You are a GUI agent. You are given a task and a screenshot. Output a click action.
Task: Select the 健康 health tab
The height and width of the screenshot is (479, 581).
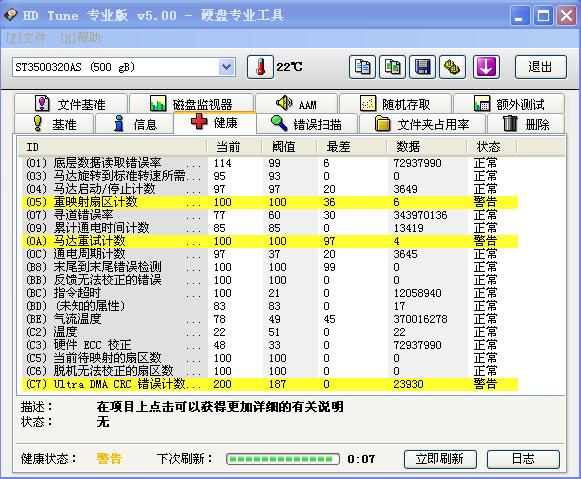click(x=215, y=122)
